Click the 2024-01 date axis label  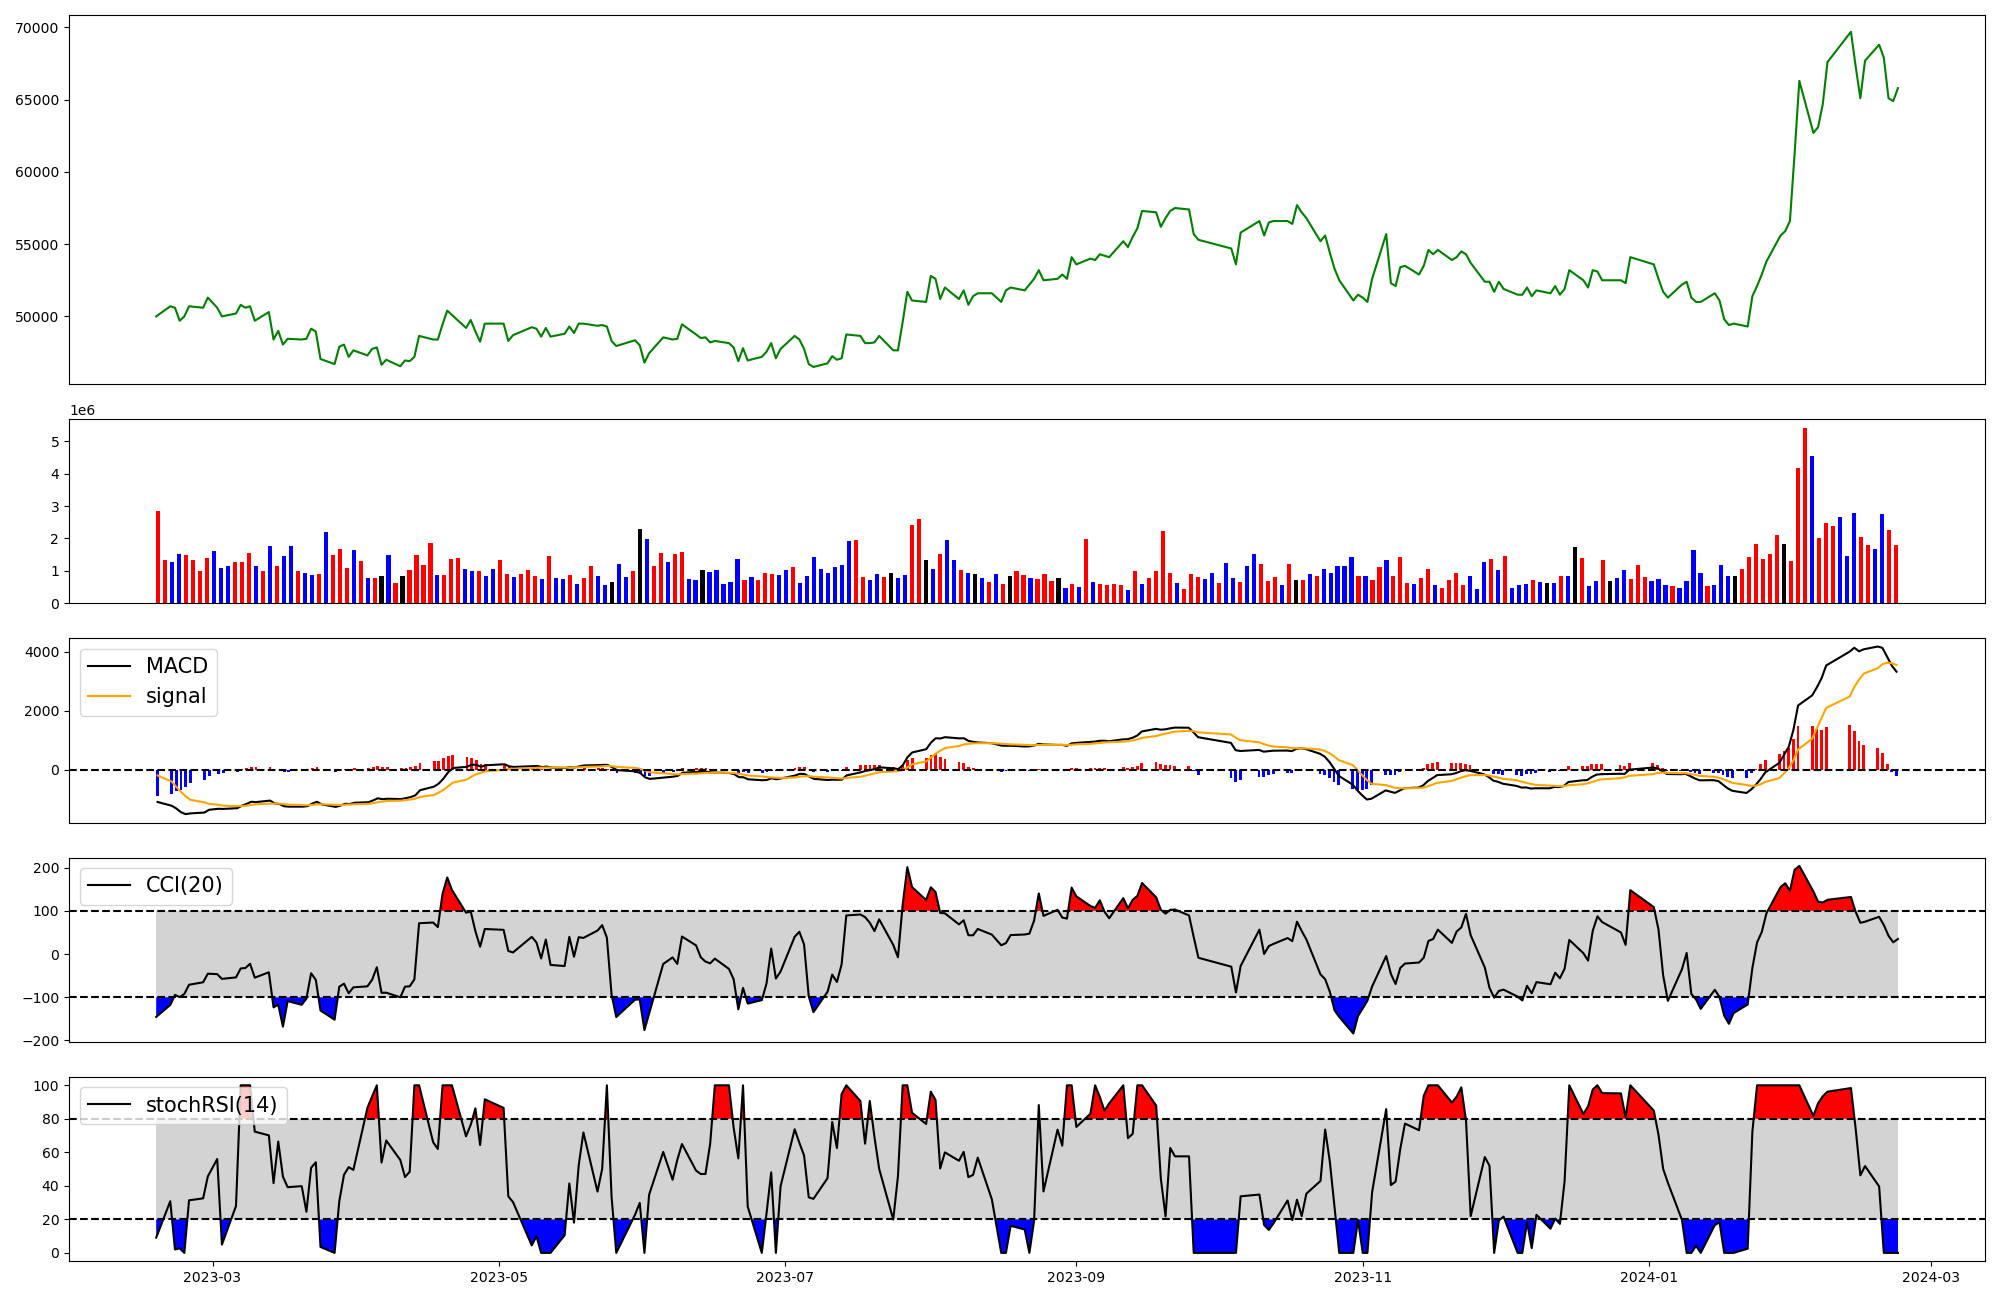click(x=1648, y=1277)
